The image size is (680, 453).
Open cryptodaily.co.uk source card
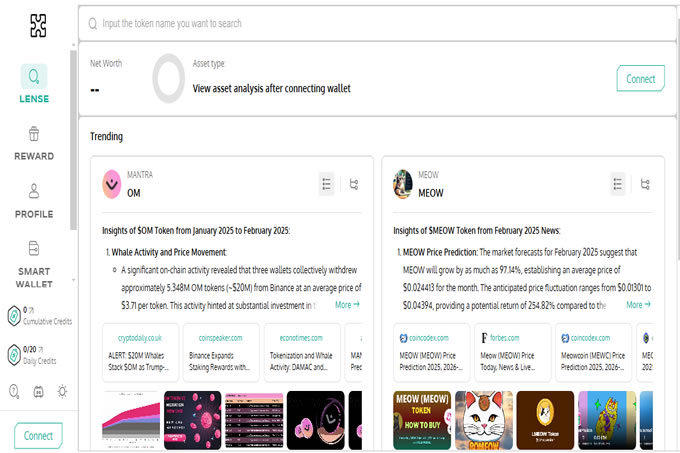140,352
